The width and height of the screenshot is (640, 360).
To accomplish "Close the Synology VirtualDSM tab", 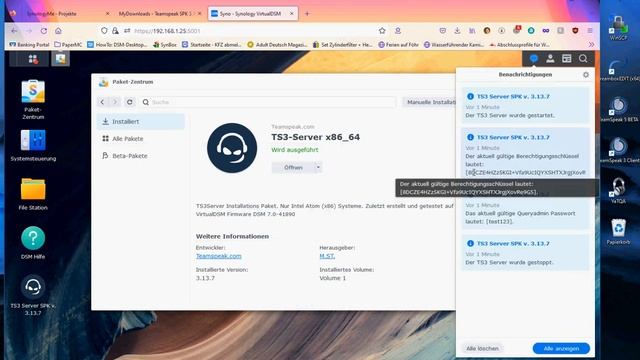I will pos(291,13).
